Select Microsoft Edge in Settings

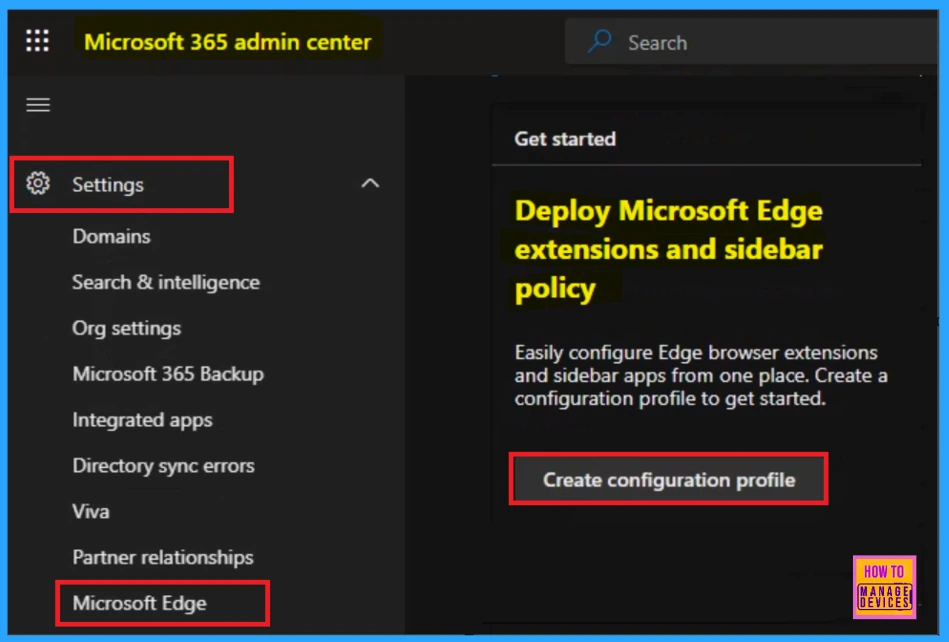pyautogui.click(x=140, y=603)
